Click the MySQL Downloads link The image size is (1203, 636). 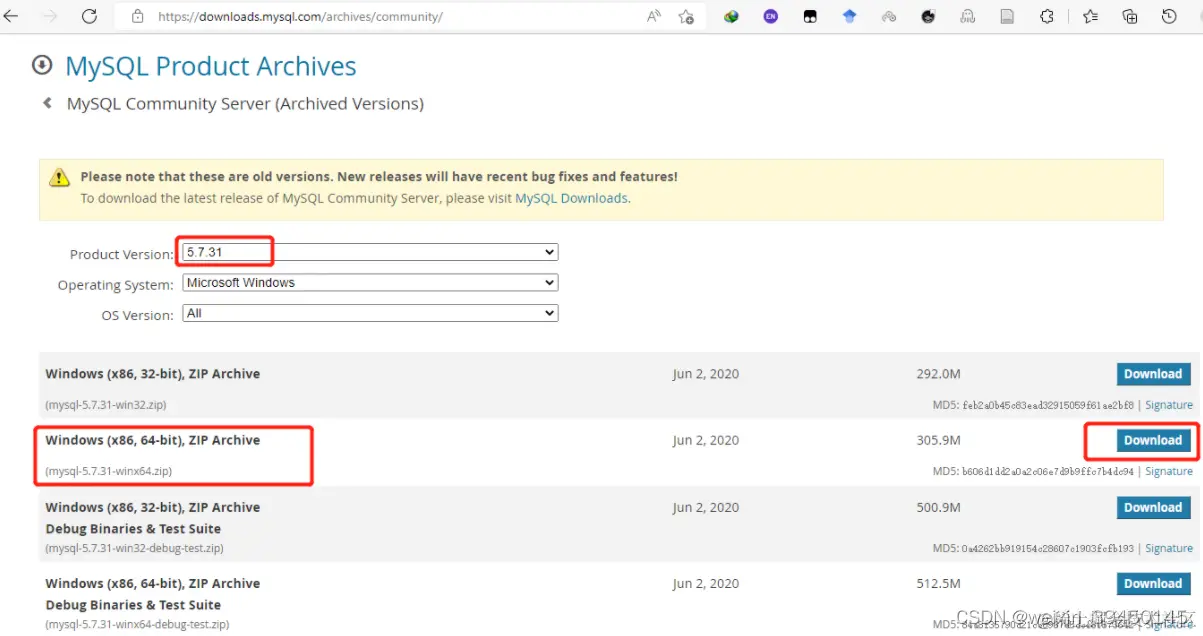(572, 198)
